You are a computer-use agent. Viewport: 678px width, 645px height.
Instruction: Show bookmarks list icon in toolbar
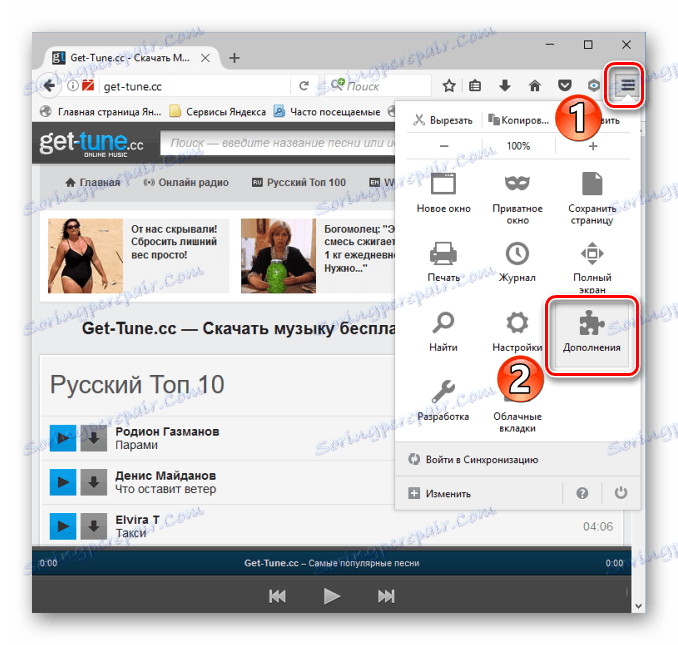(x=475, y=86)
